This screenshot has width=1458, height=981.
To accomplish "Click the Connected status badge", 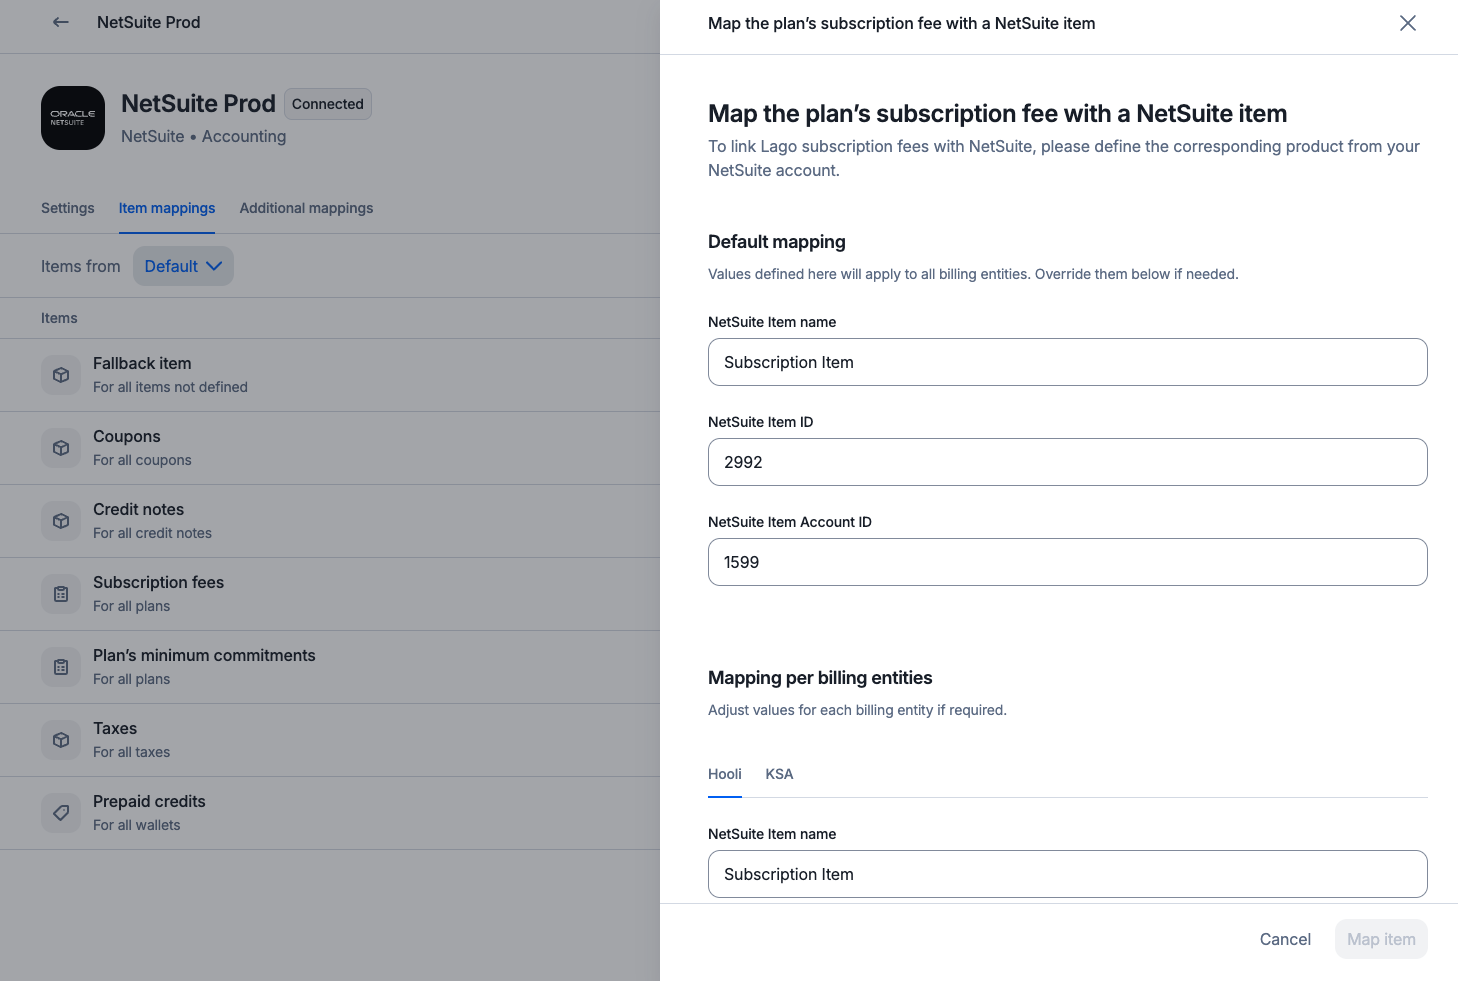I will [328, 104].
